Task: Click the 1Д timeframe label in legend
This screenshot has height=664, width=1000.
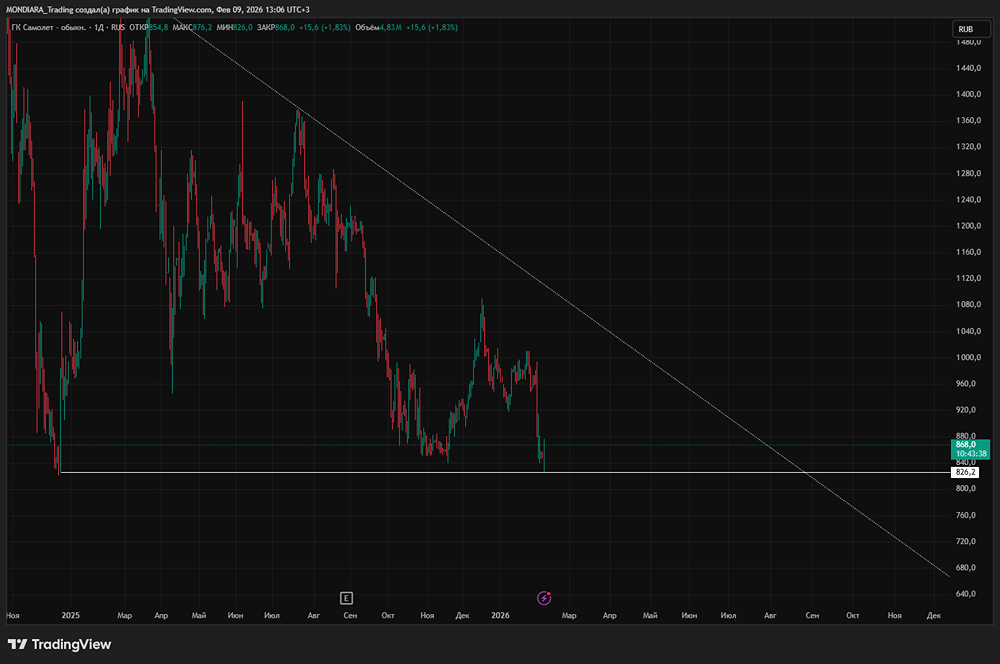Action: [98, 27]
